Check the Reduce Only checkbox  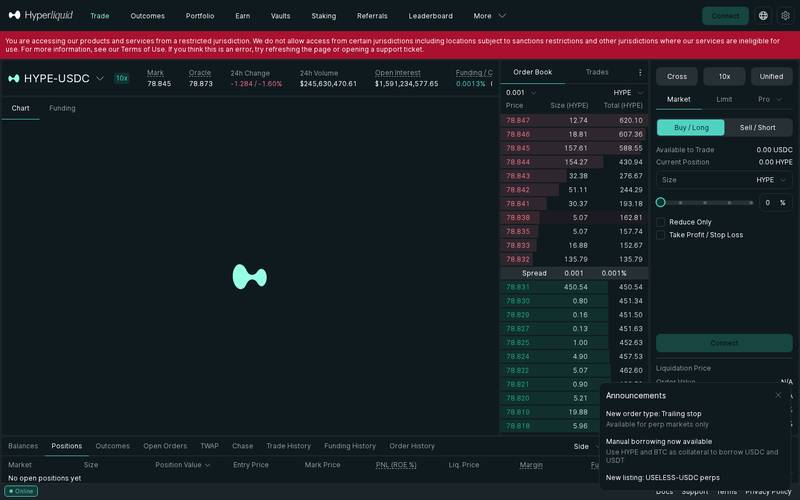pyautogui.click(x=661, y=222)
